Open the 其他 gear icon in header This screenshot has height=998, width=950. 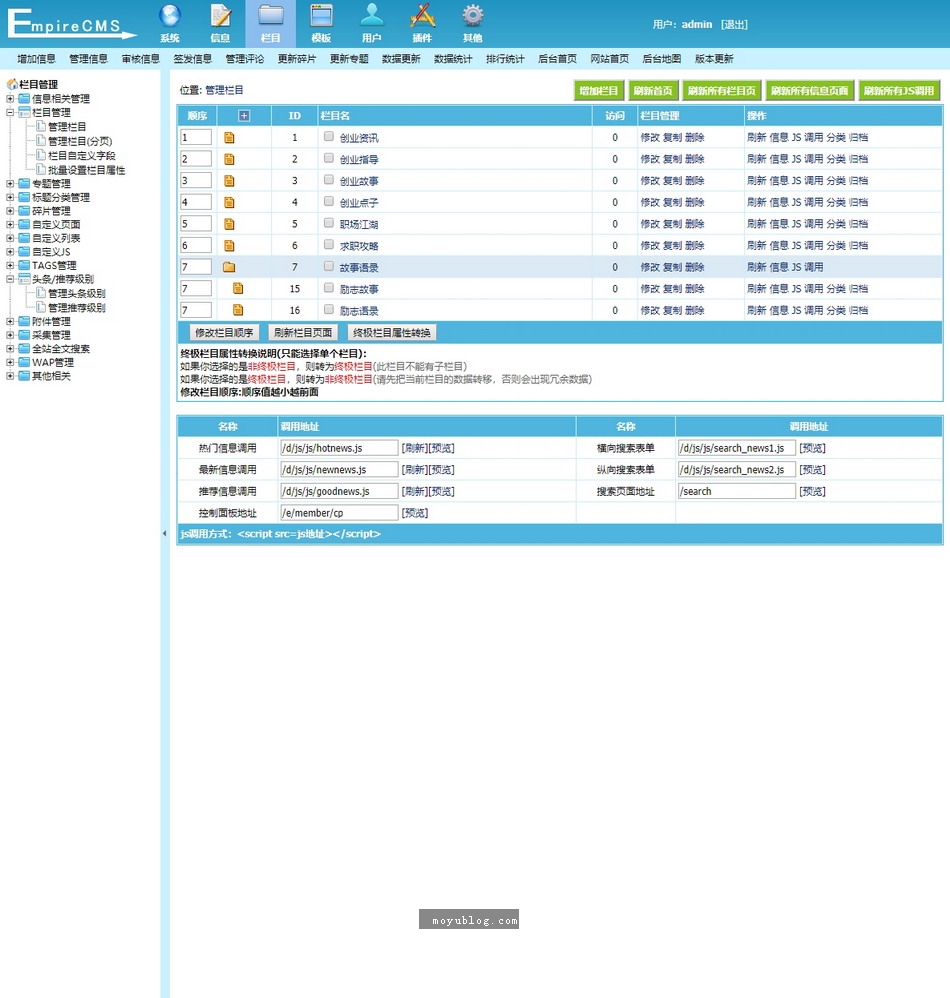pos(472,17)
